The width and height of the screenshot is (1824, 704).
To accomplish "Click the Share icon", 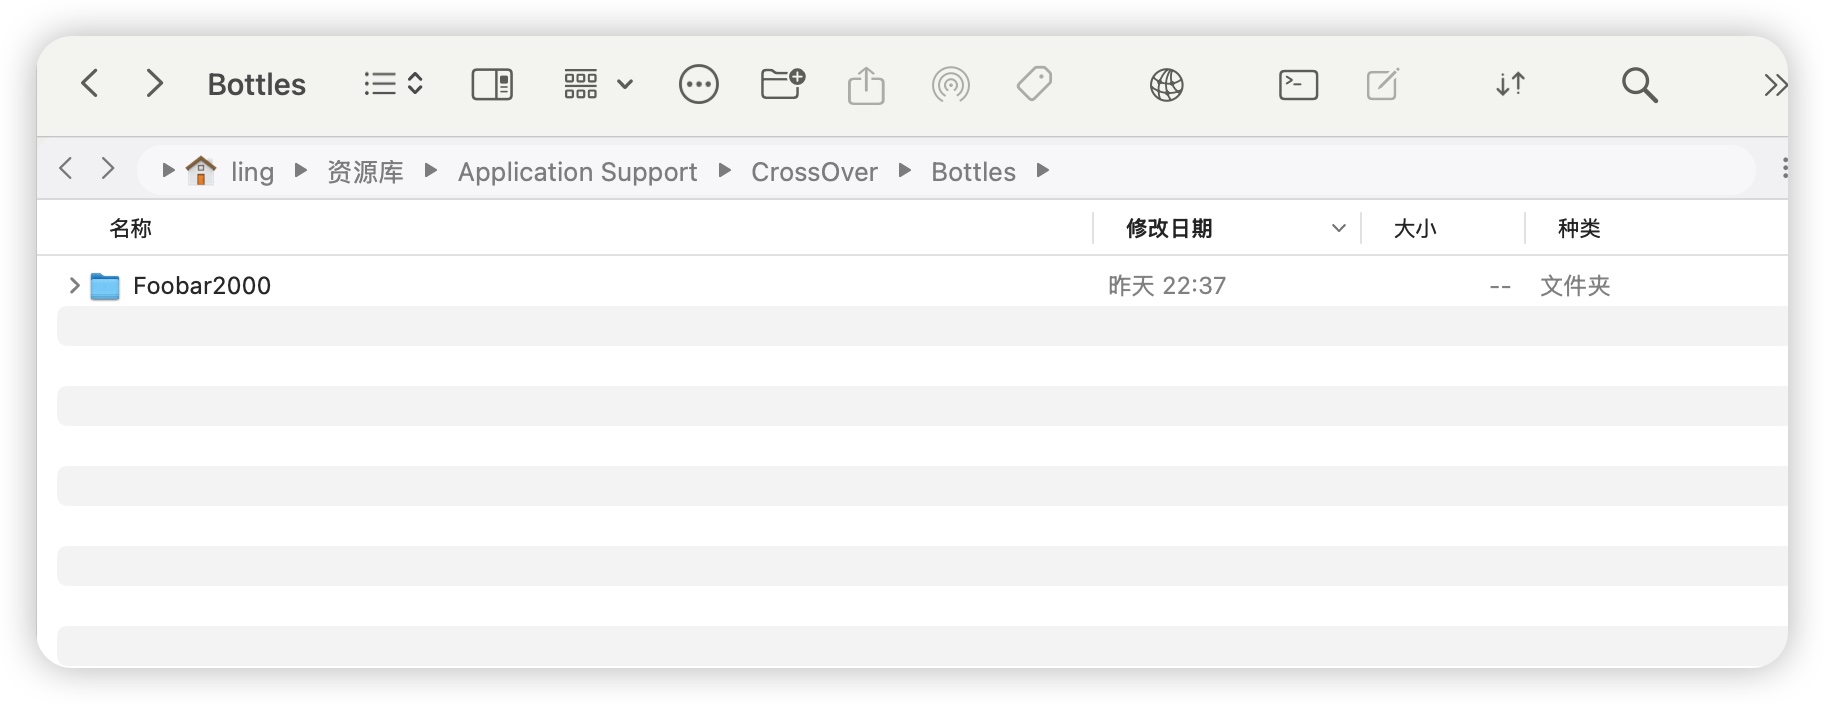I will (x=866, y=84).
